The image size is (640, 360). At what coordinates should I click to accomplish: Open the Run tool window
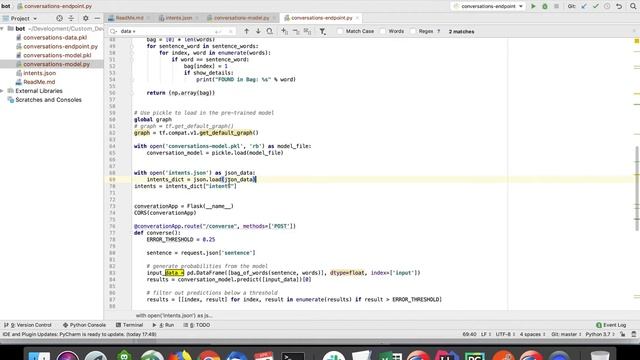coord(163,325)
